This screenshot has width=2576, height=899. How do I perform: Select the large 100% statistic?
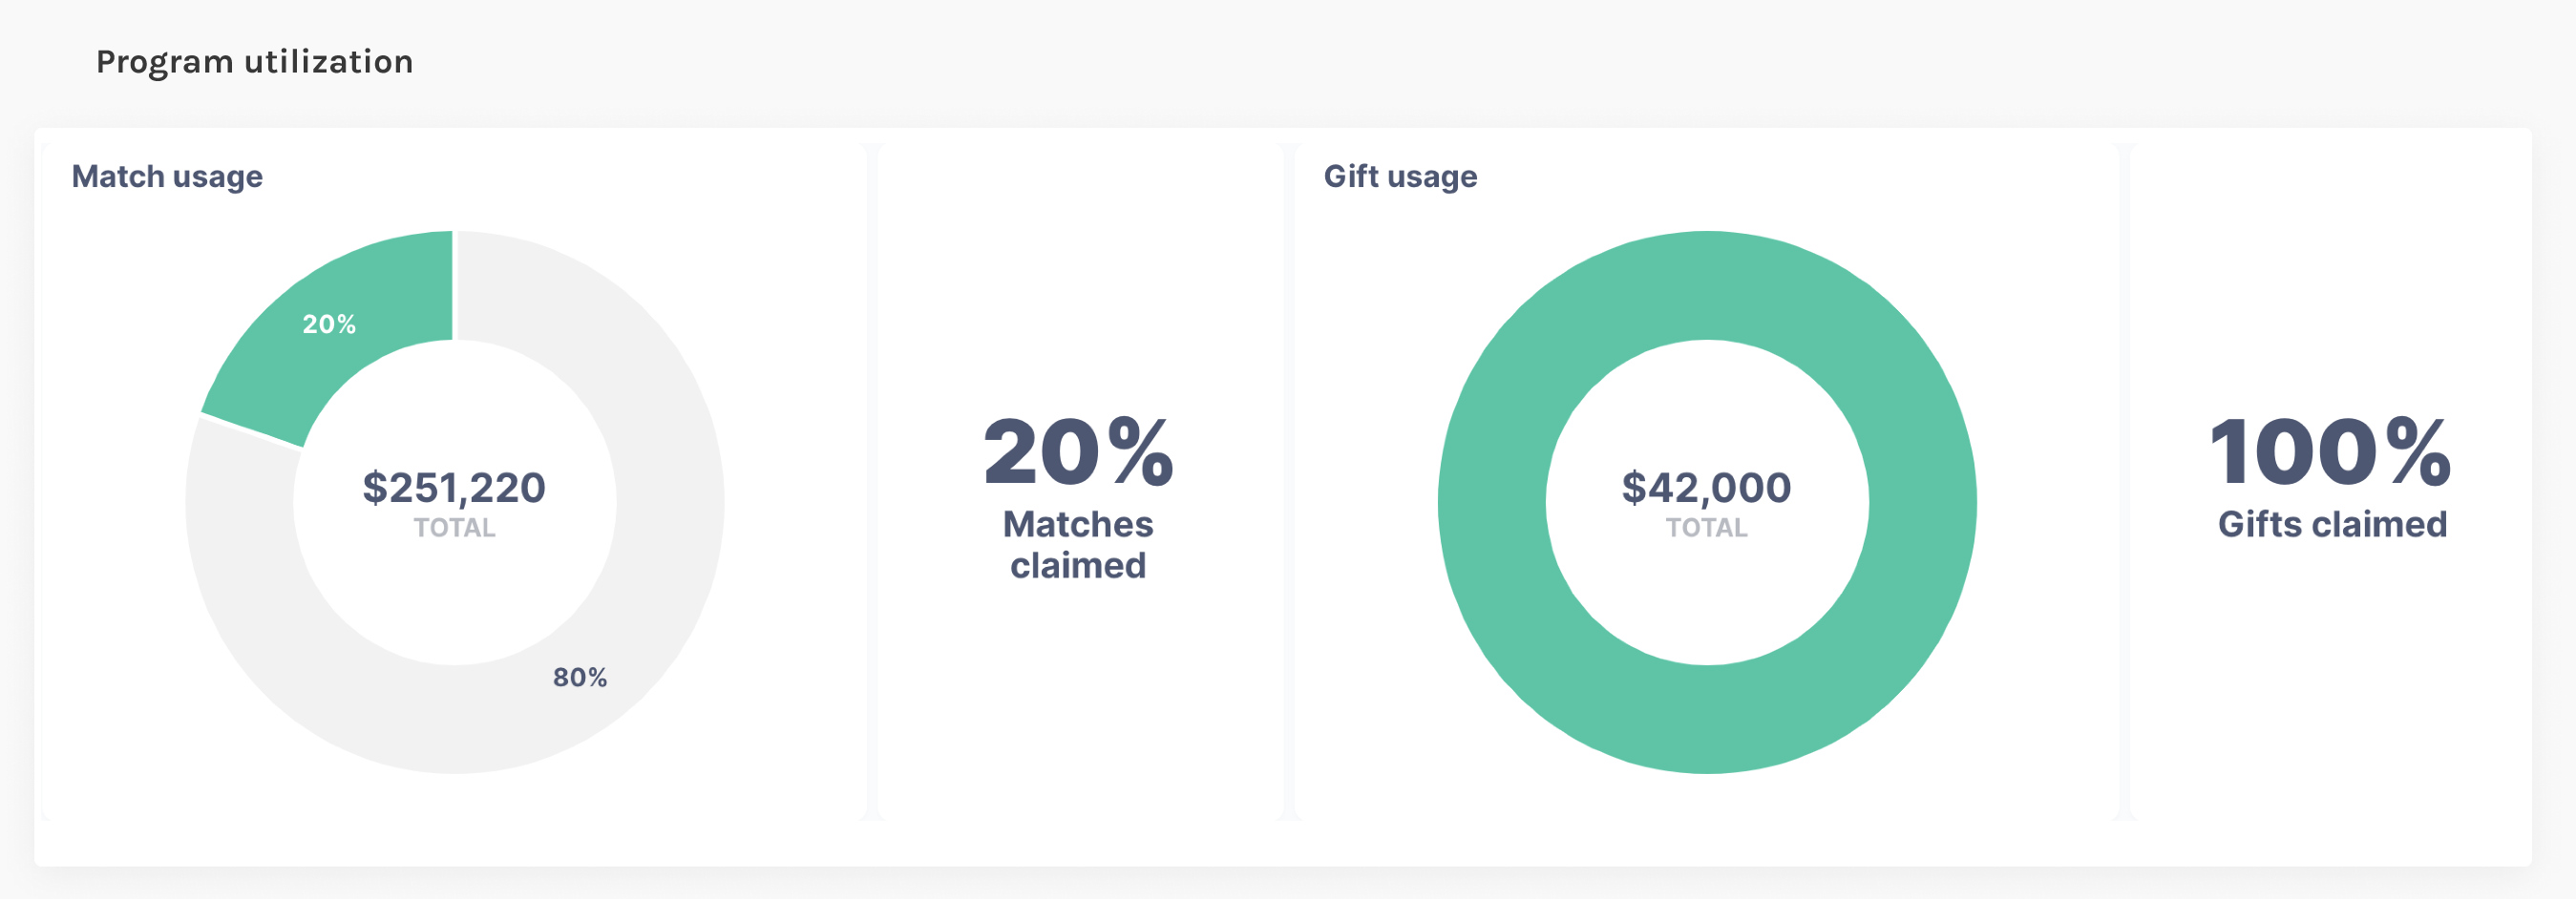(x=2331, y=452)
